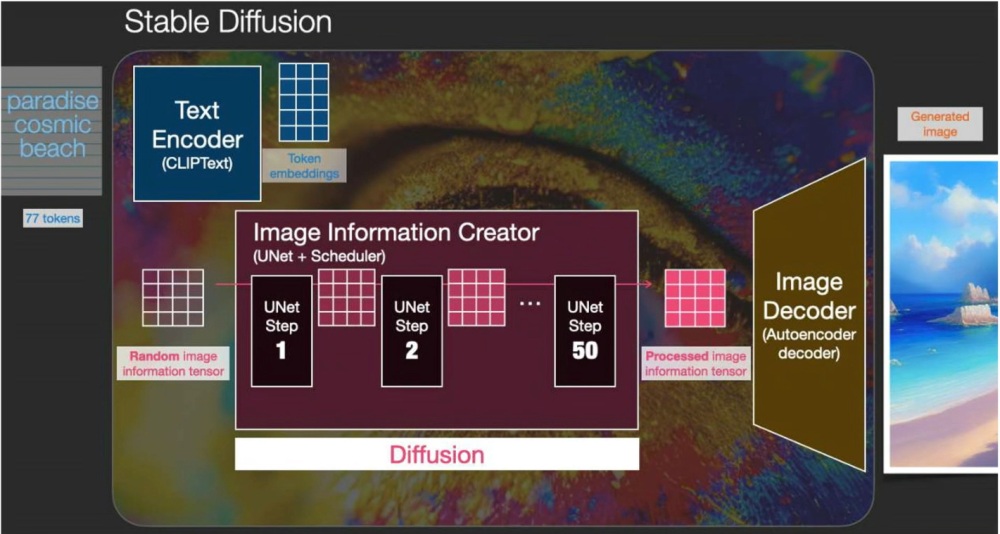Select the Image Decoder trapezoid block
The width and height of the screenshot is (1000, 534).
tap(809, 315)
